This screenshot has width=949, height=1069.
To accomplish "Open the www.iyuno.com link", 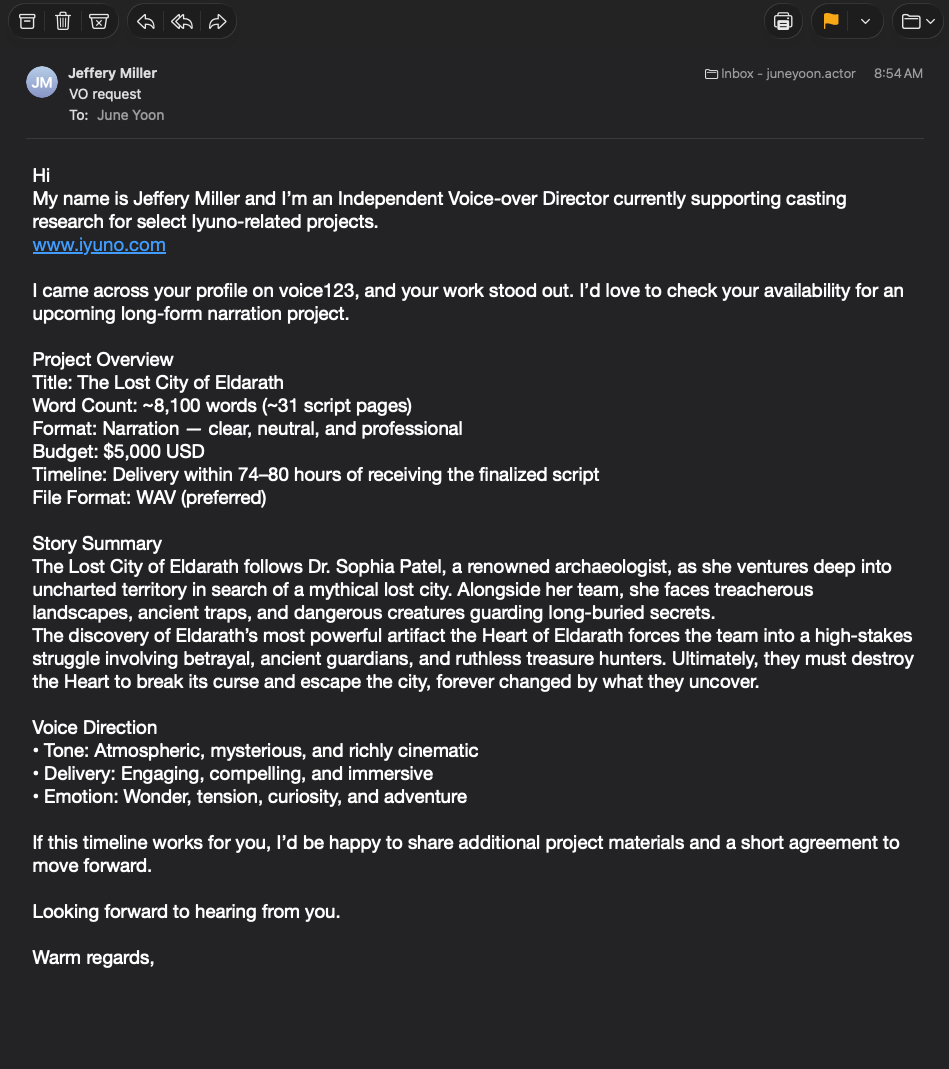I will (x=99, y=245).
